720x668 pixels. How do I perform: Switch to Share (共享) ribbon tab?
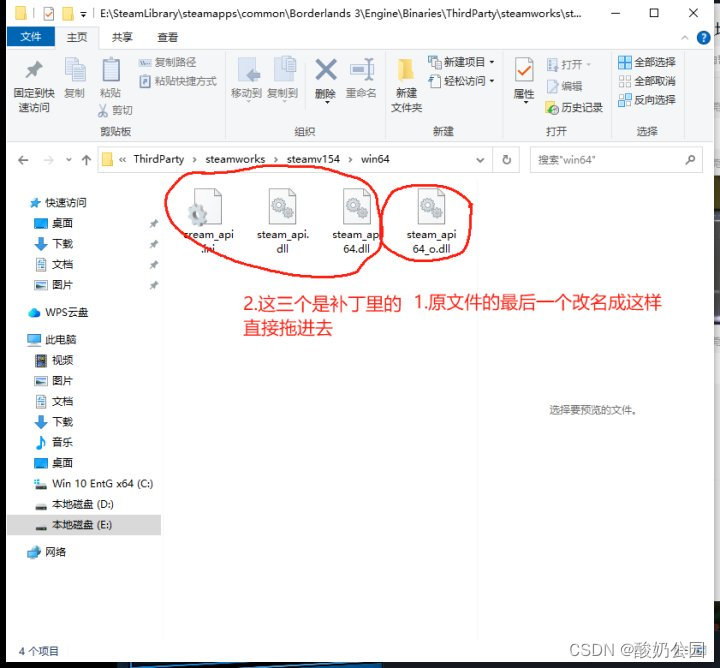(x=122, y=37)
